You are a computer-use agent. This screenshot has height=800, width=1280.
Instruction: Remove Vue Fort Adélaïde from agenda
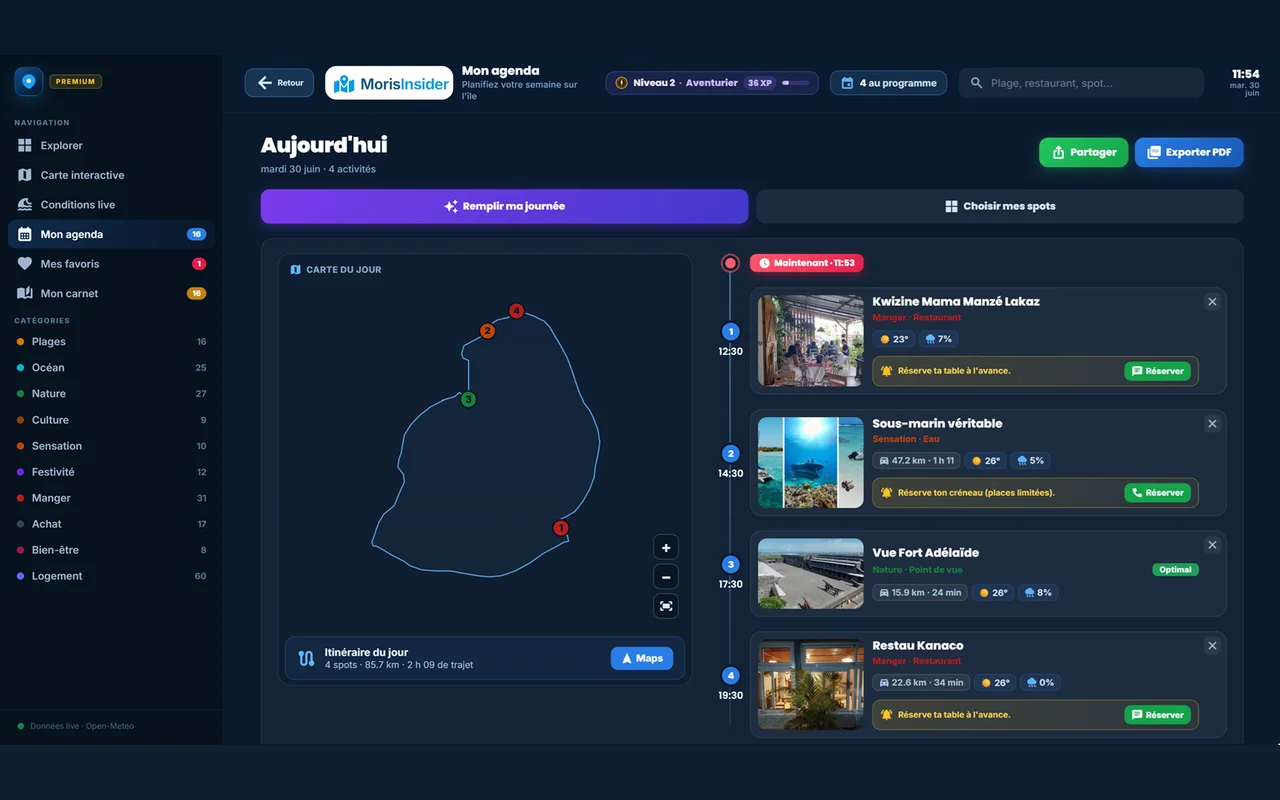pos(1212,545)
